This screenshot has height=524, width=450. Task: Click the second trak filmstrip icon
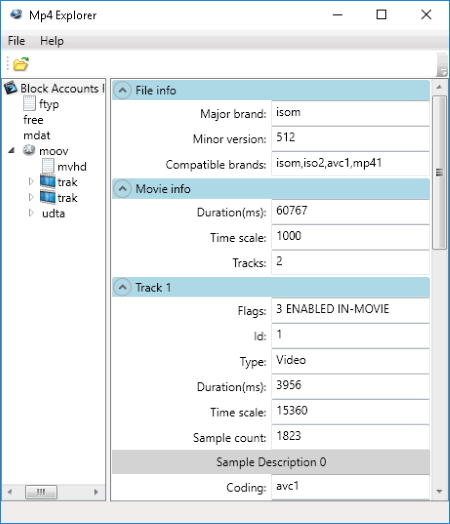click(x=47, y=197)
